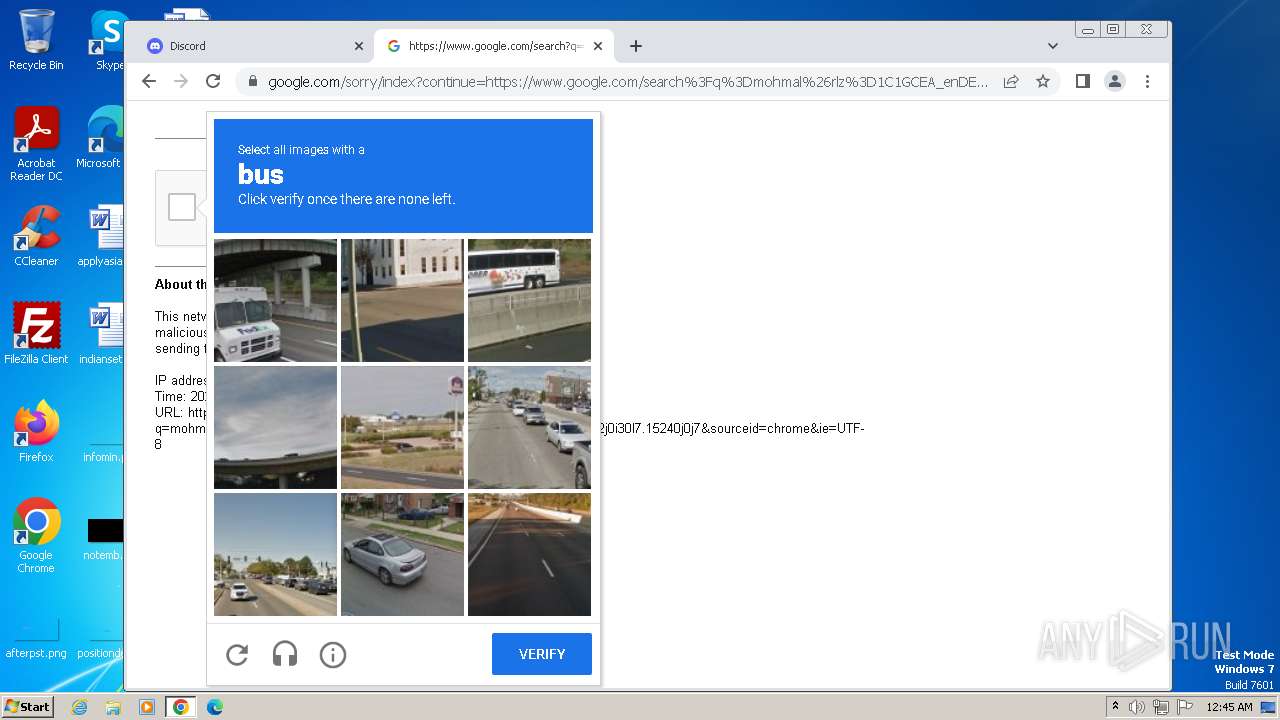Open the Chrome profile avatar
1280x720 pixels.
coord(1115,82)
